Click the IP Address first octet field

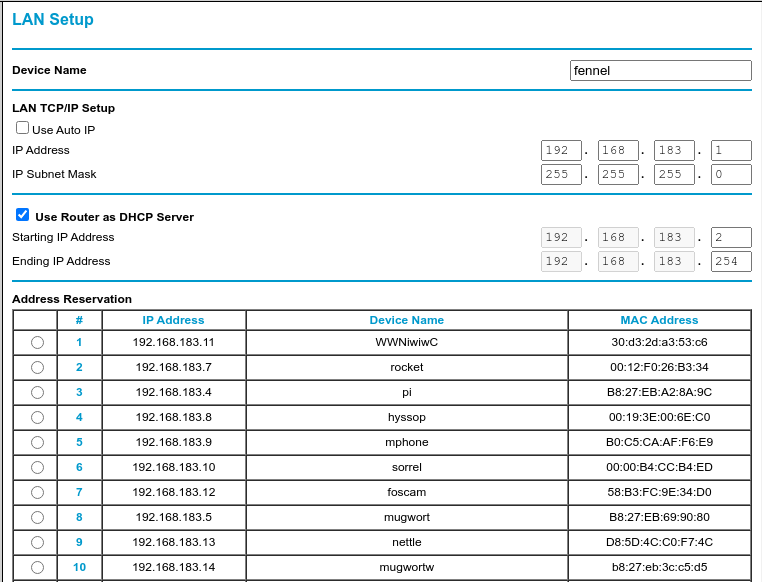click(x=561, y=150)
